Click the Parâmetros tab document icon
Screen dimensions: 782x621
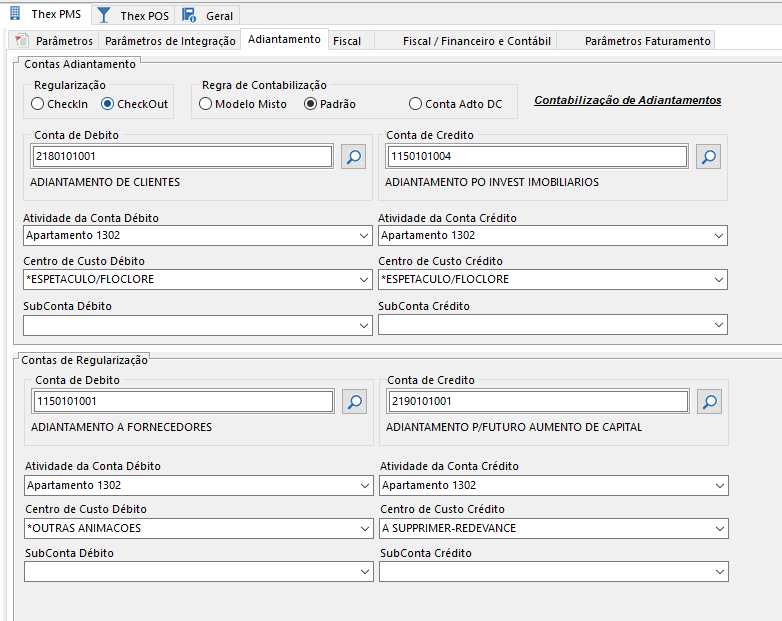22,41
